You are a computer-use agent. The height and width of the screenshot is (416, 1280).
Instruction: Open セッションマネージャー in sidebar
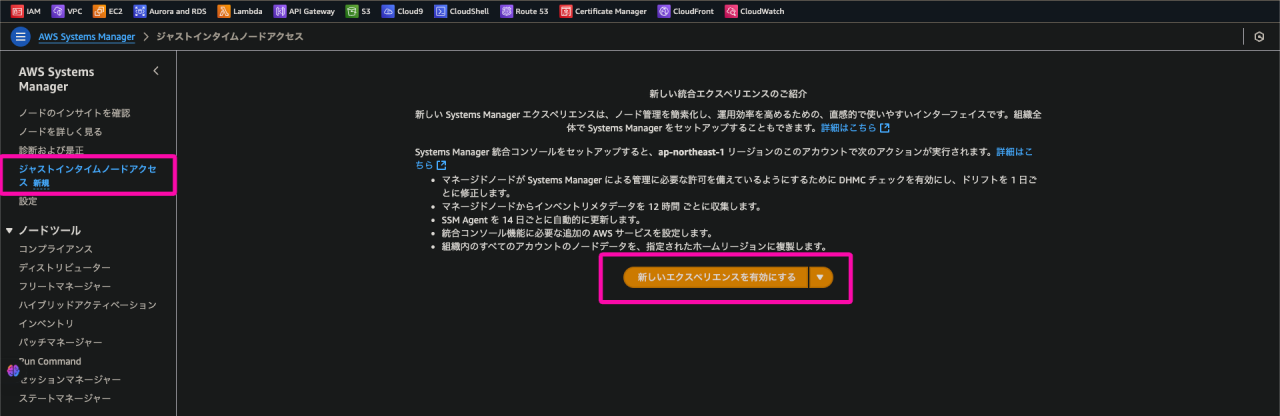click(69, 380)
